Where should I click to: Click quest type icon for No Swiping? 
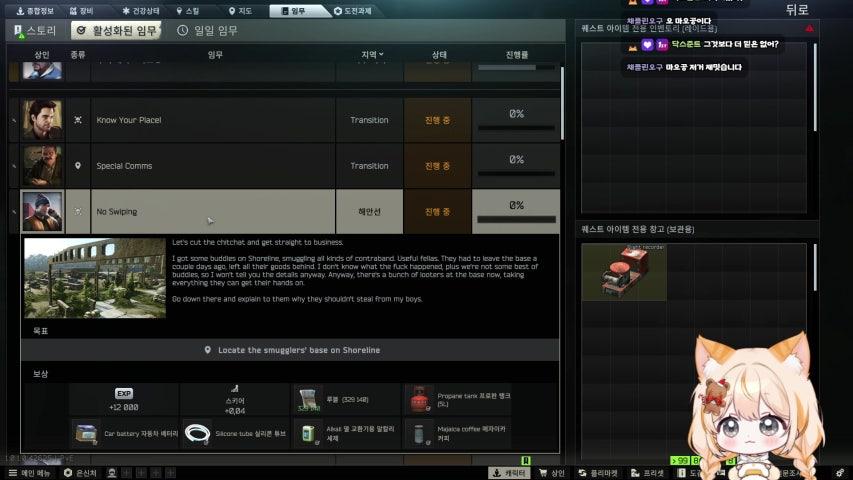[78, 211]
